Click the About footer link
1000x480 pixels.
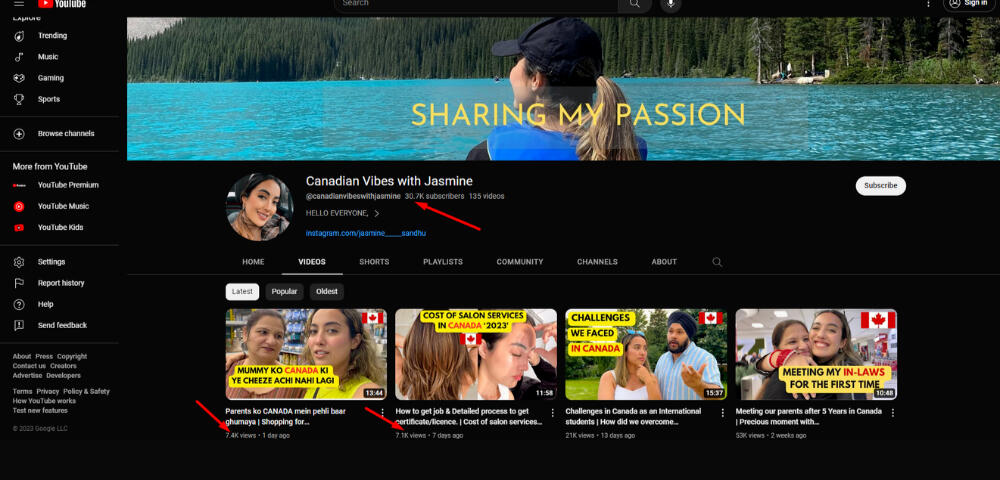22,356
